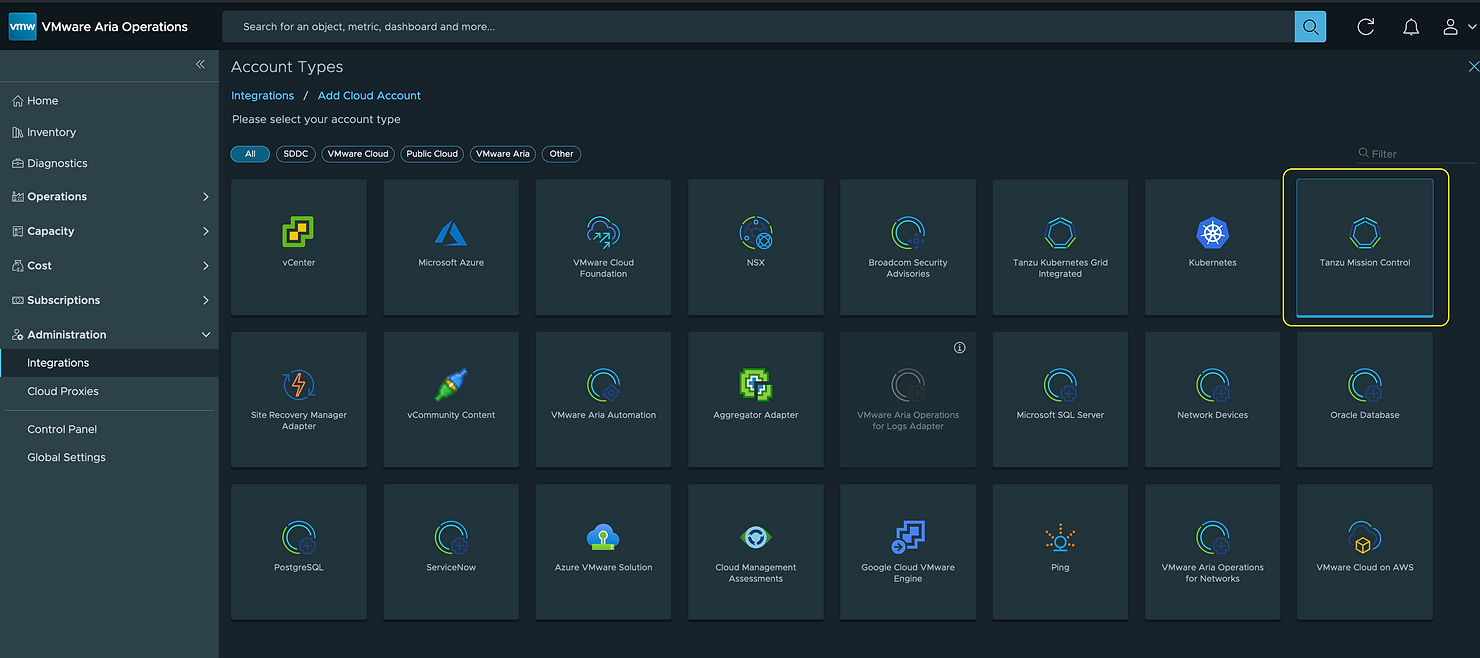Filter account types by SDDC

(x=296, y=154)
